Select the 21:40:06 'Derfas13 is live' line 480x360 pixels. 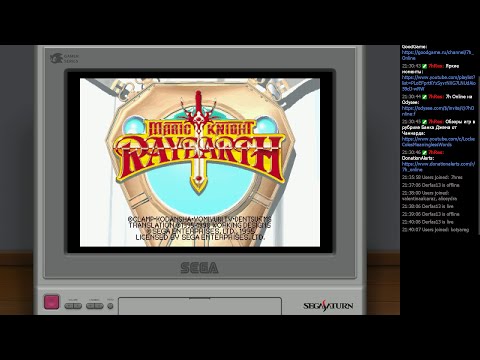[x=428, y=222]
